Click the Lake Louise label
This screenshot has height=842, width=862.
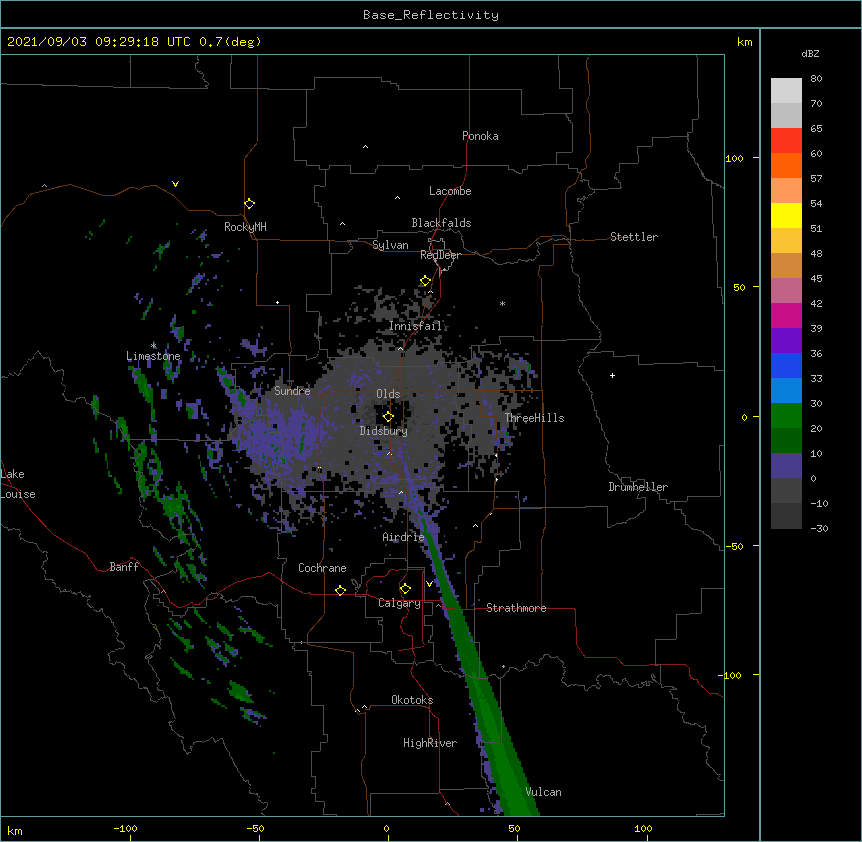(18, 484)
